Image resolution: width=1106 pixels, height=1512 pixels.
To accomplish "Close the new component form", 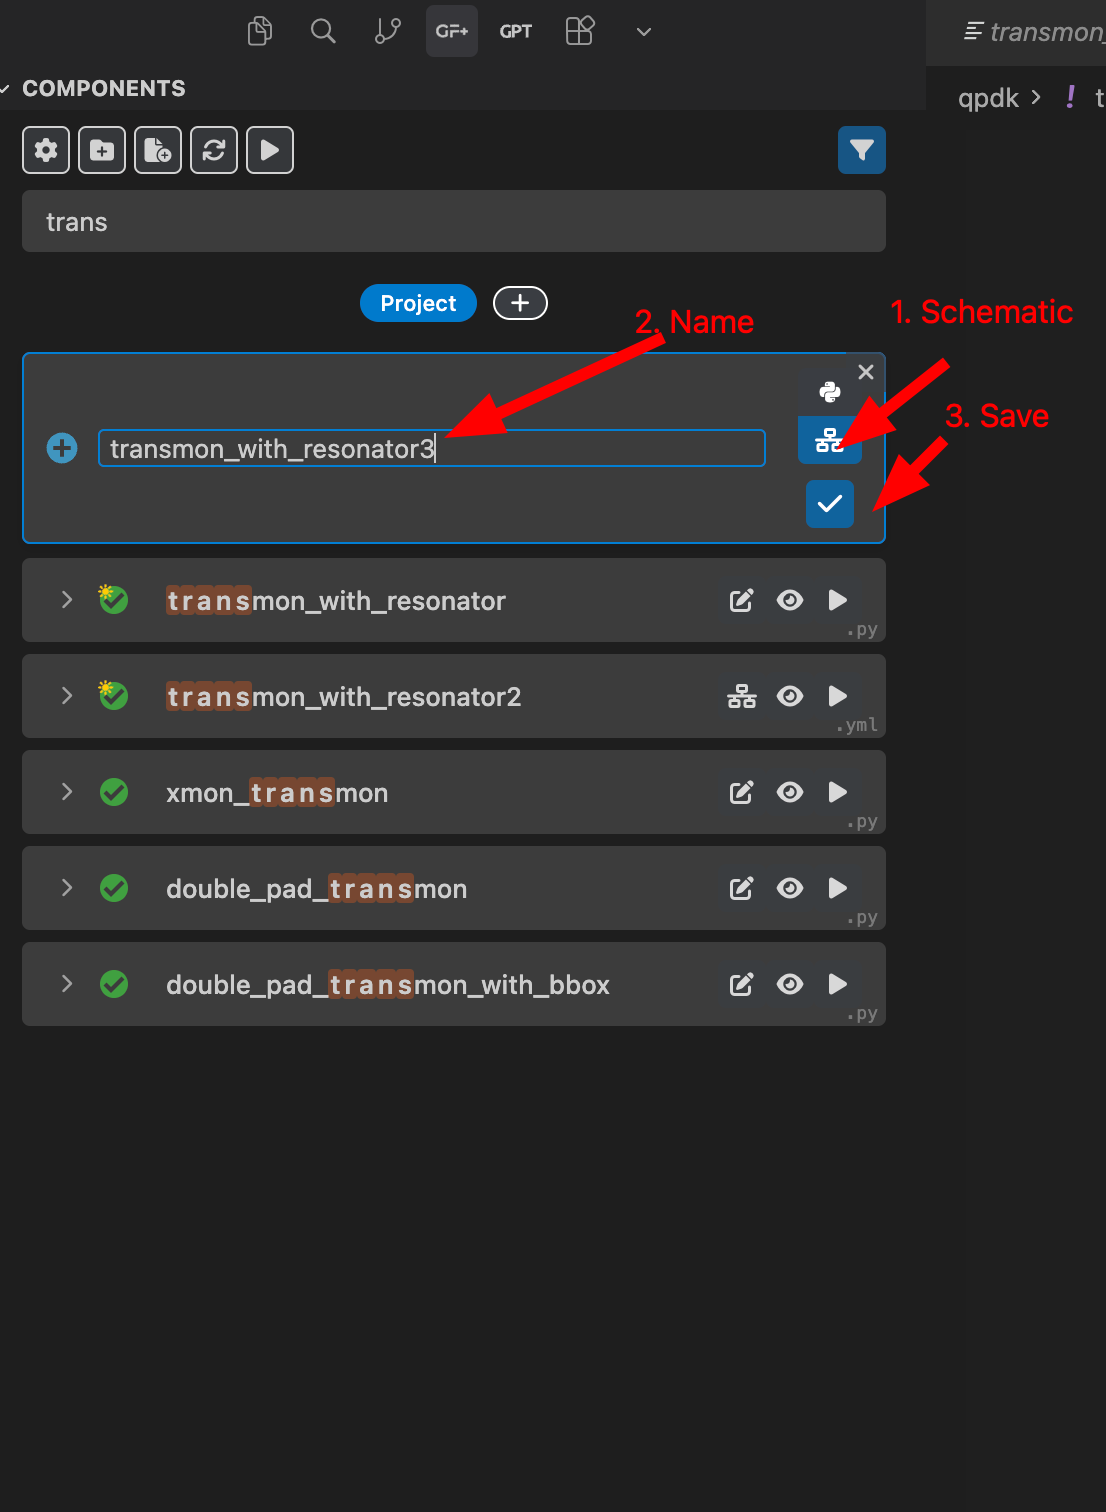I will pyautogui.click(x=866, y=372).
